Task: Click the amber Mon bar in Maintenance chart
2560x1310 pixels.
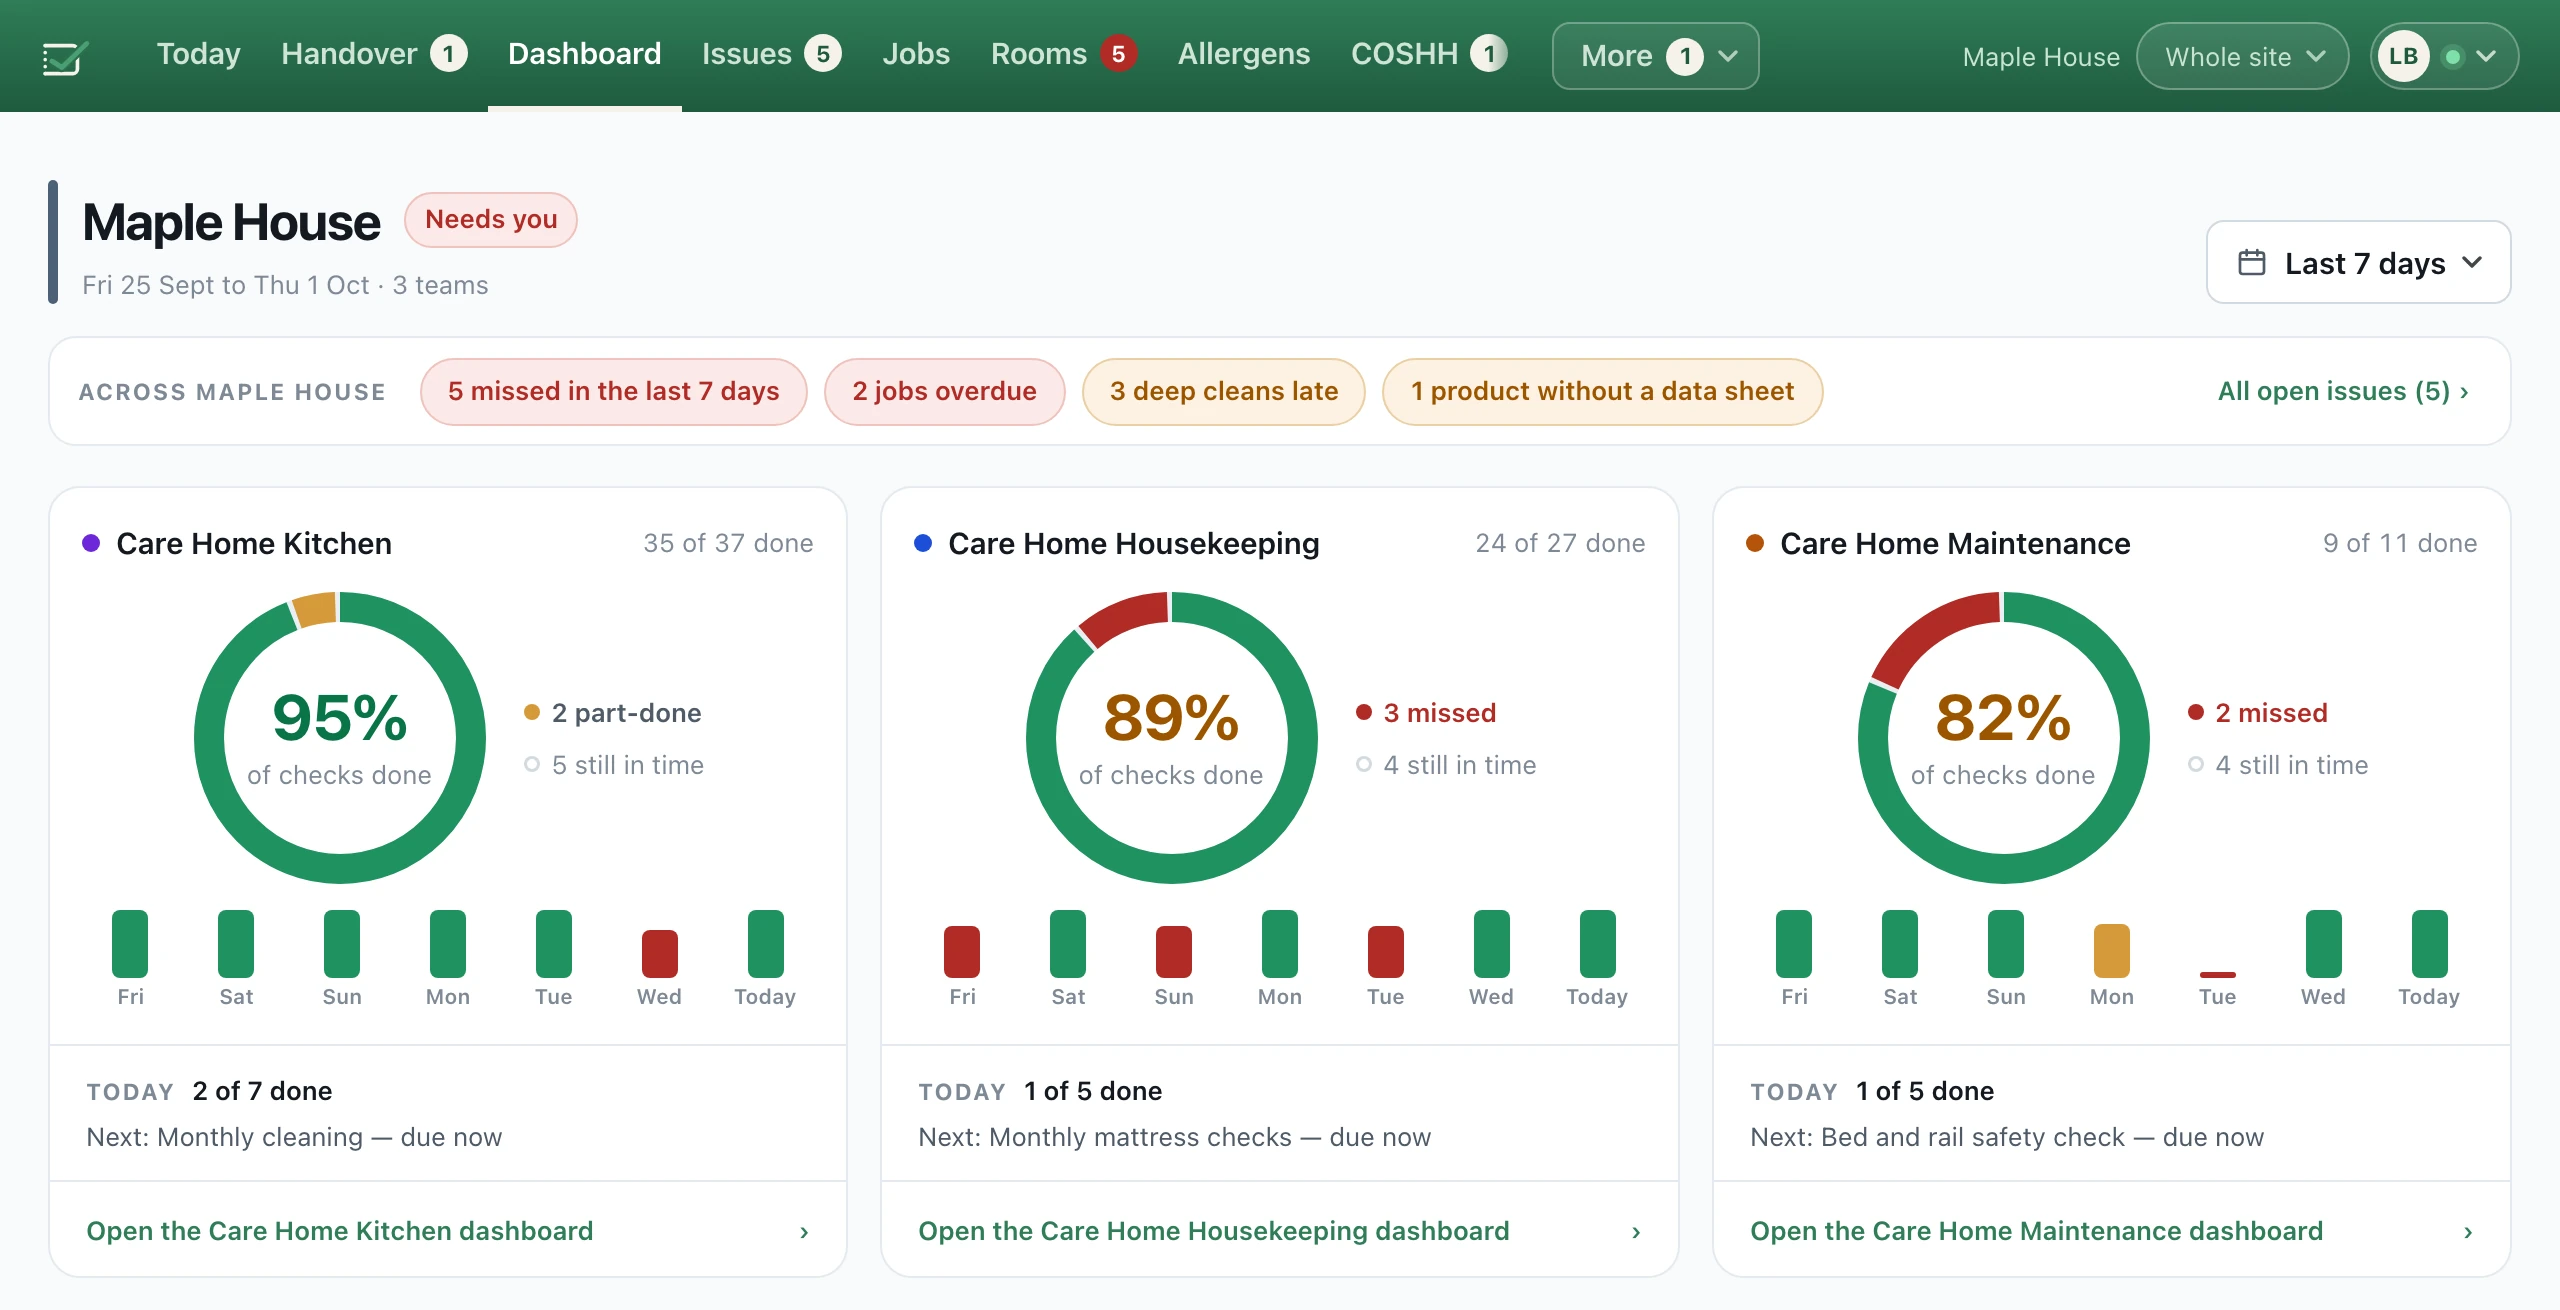Action: (2112, 950)
